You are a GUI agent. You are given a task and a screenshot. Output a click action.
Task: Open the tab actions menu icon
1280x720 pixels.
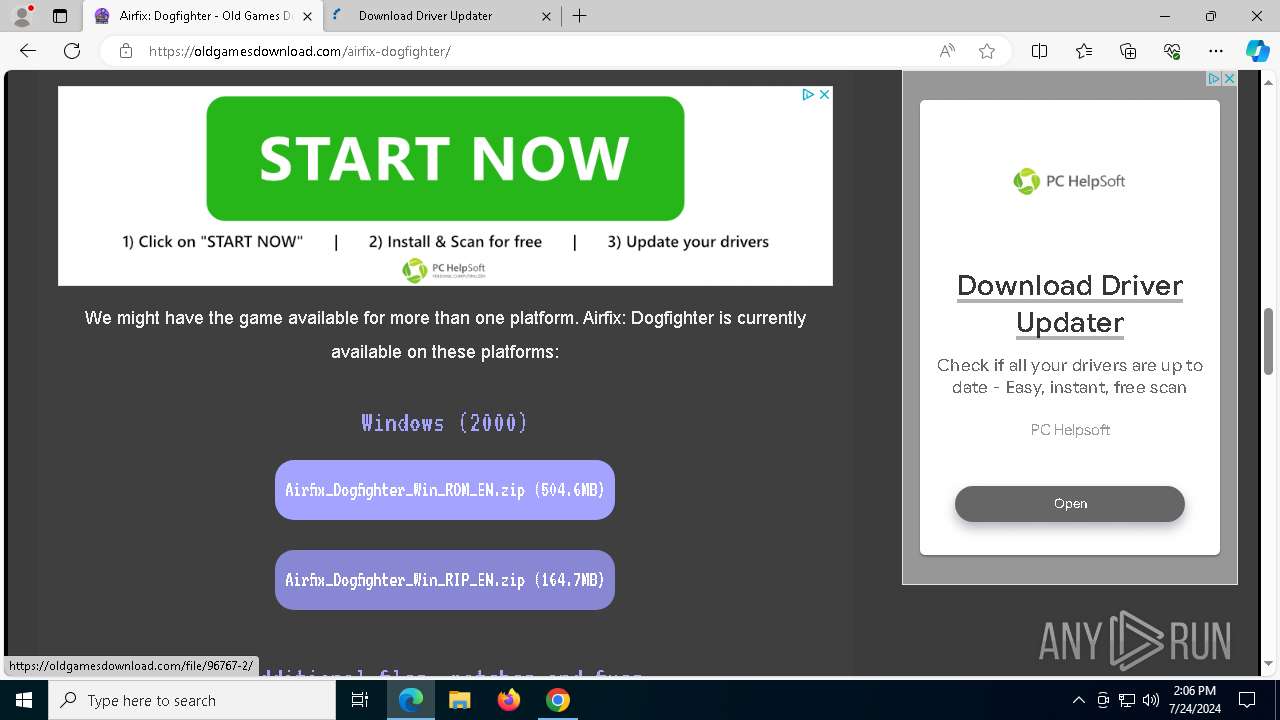pos(60,16)
